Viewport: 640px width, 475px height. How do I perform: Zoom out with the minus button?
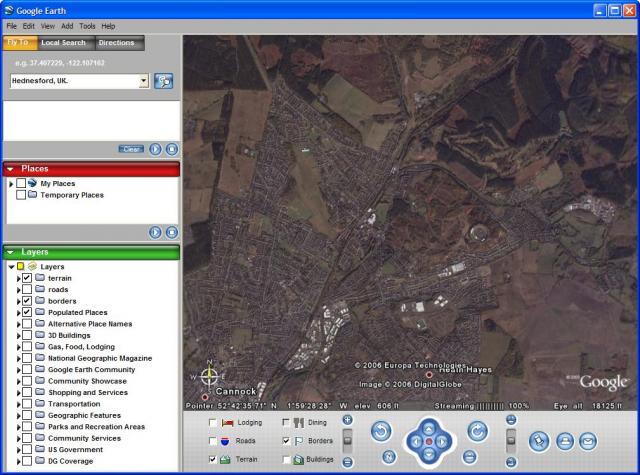click(x=347, y=462)
